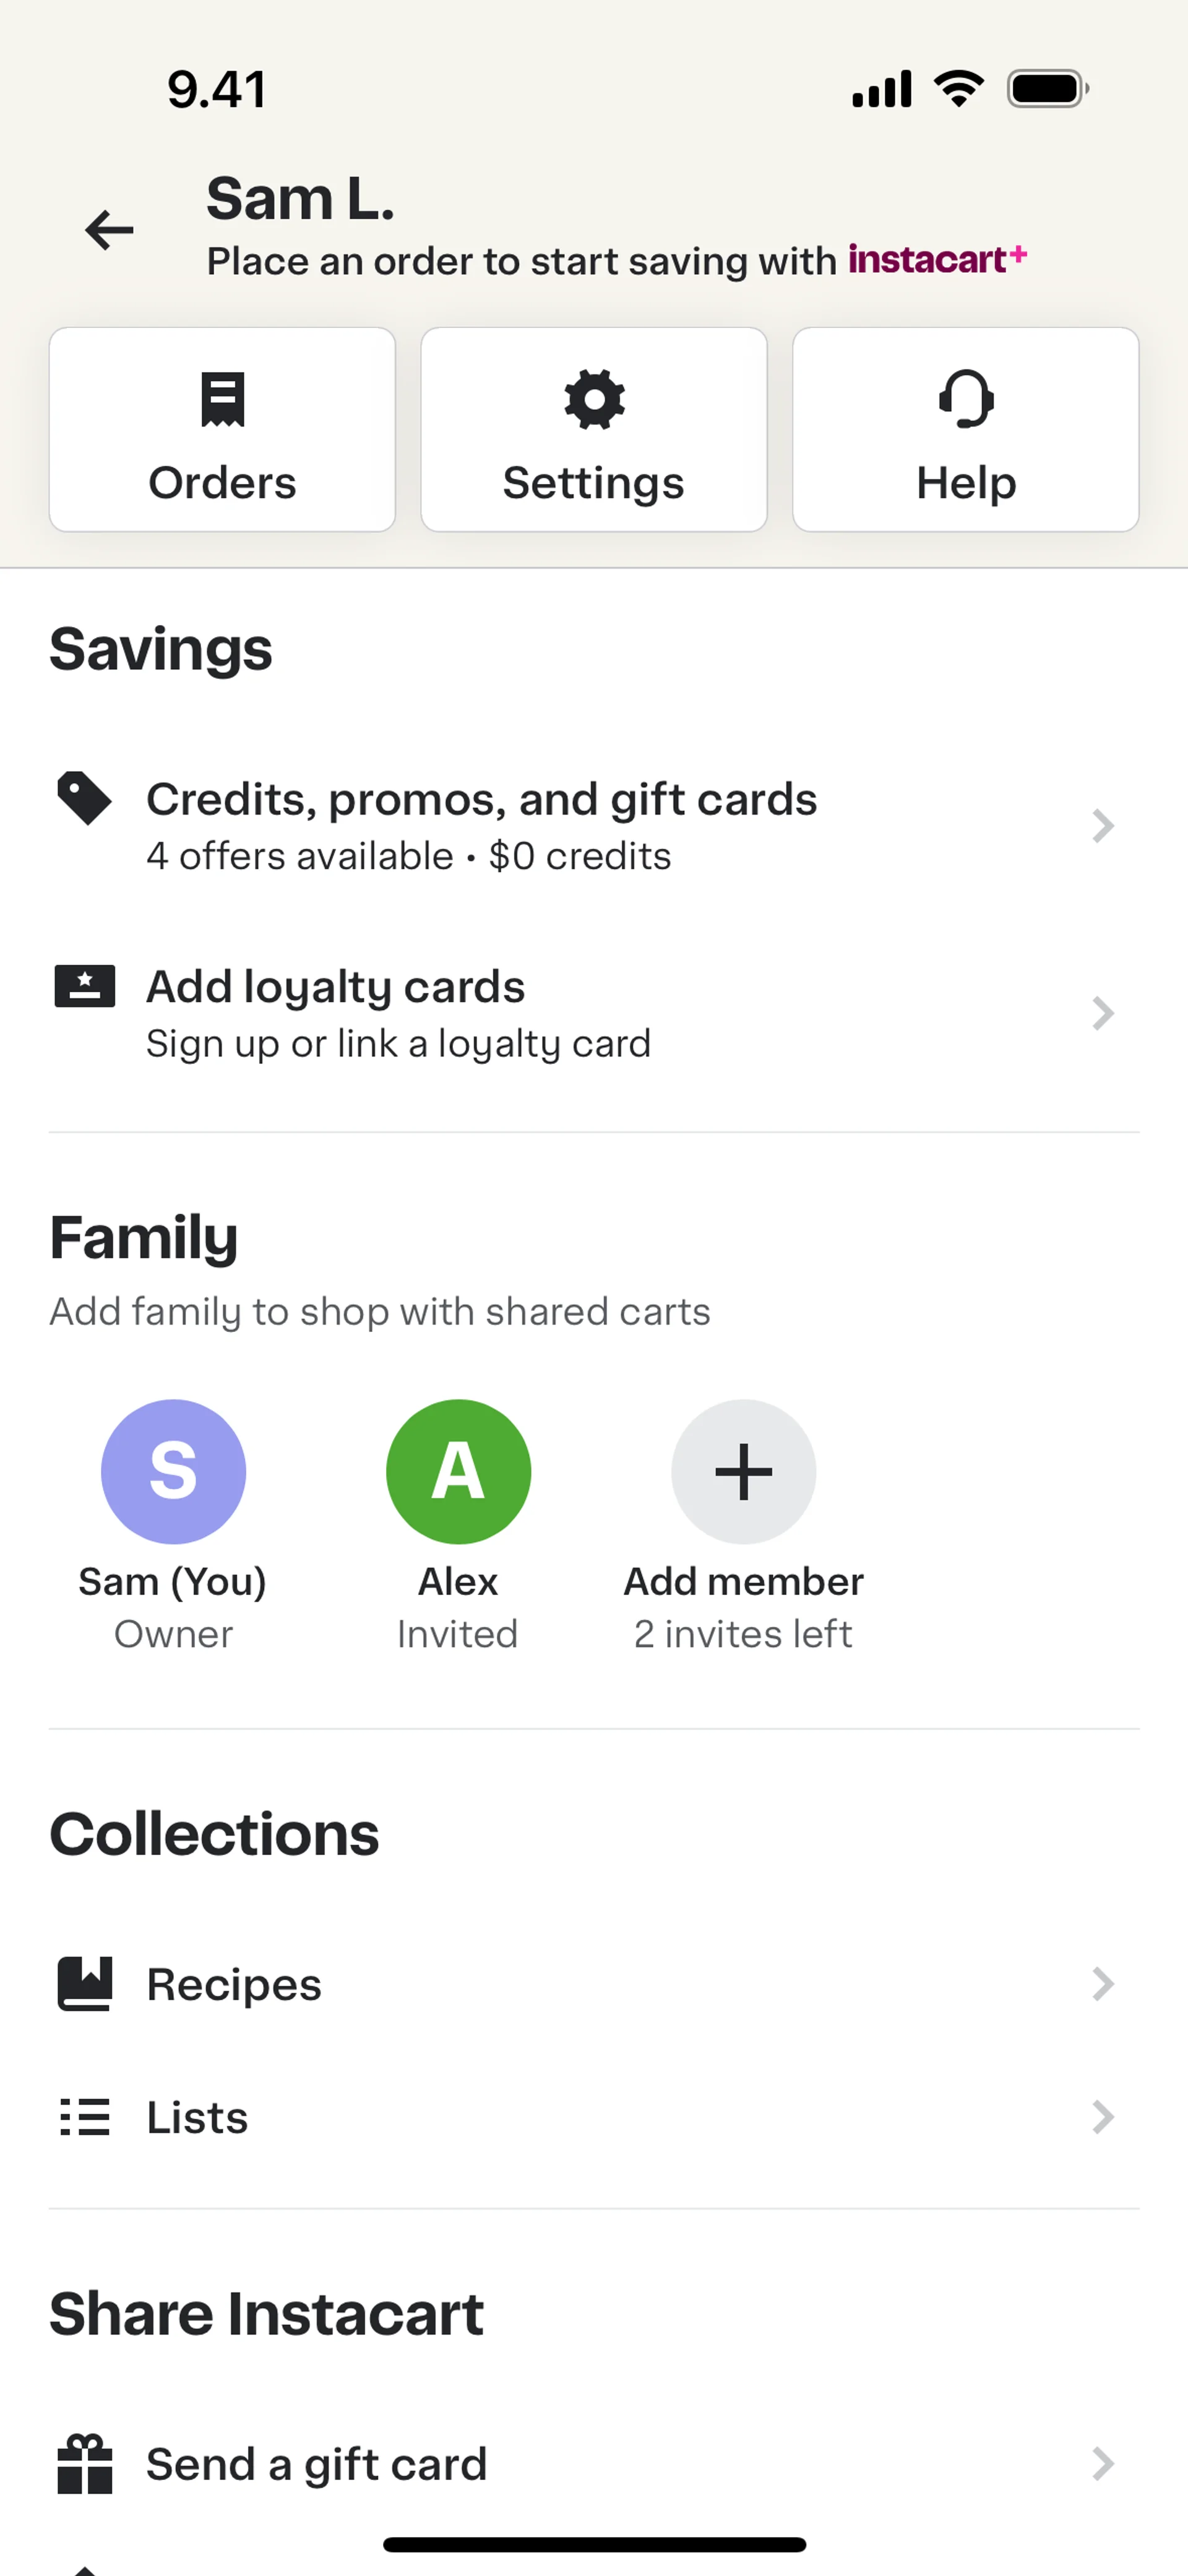This screenshot has height=2576, width=1188.
Task: Tap the Lists bullet icon
Action: pyautogui.click(x=84, y=2117)
